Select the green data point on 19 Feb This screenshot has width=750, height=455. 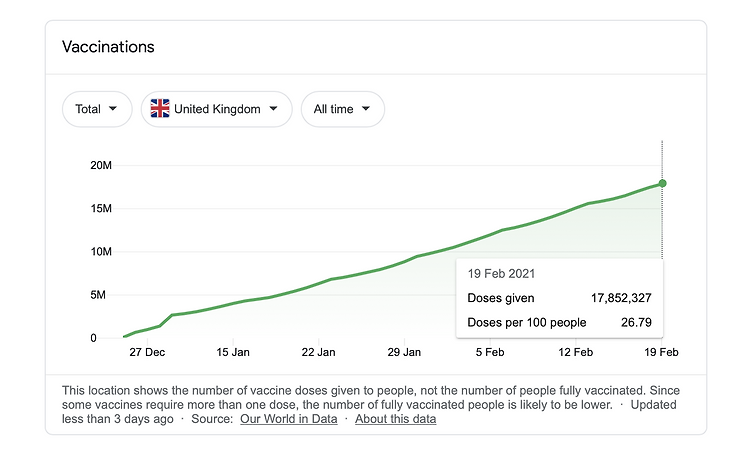point(662,183)
